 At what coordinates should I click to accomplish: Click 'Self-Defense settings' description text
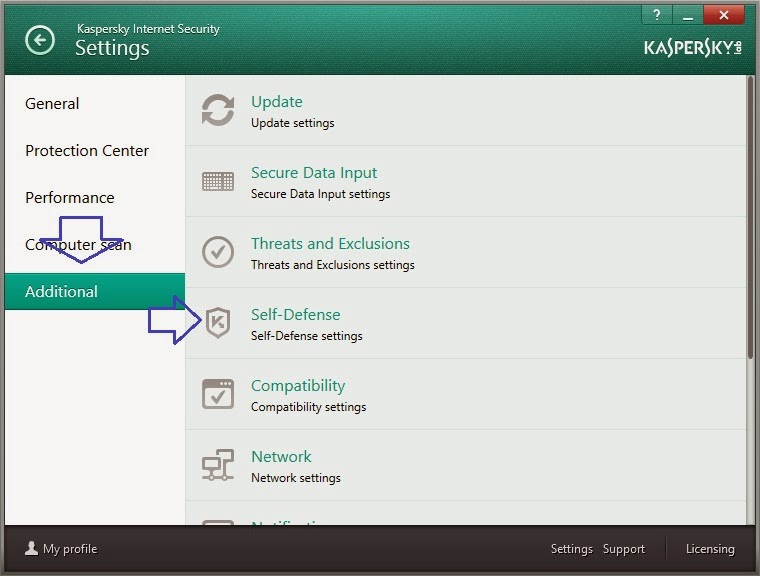(306, 336)
